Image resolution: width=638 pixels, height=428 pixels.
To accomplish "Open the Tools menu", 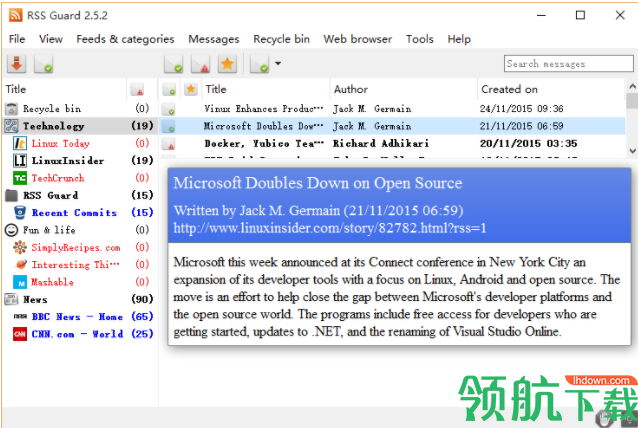I will [420, 39].
